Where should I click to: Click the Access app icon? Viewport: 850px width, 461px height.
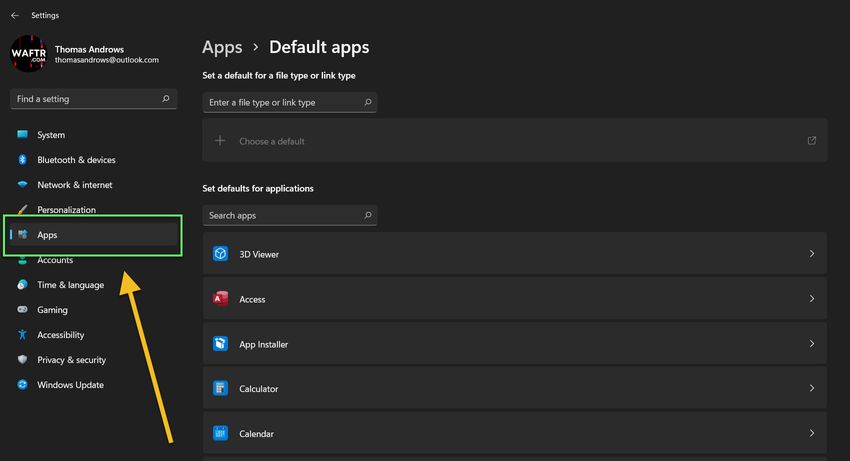220,299
